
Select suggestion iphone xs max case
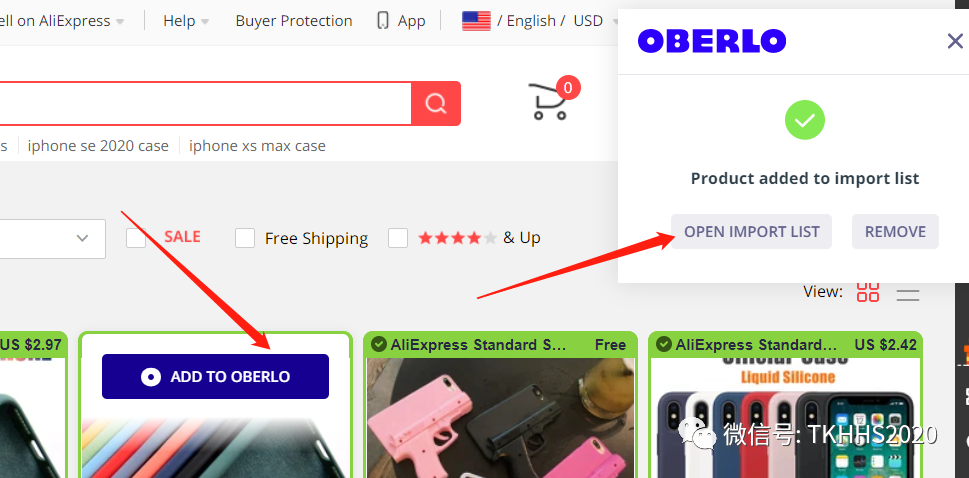click(x=257, y=146)
